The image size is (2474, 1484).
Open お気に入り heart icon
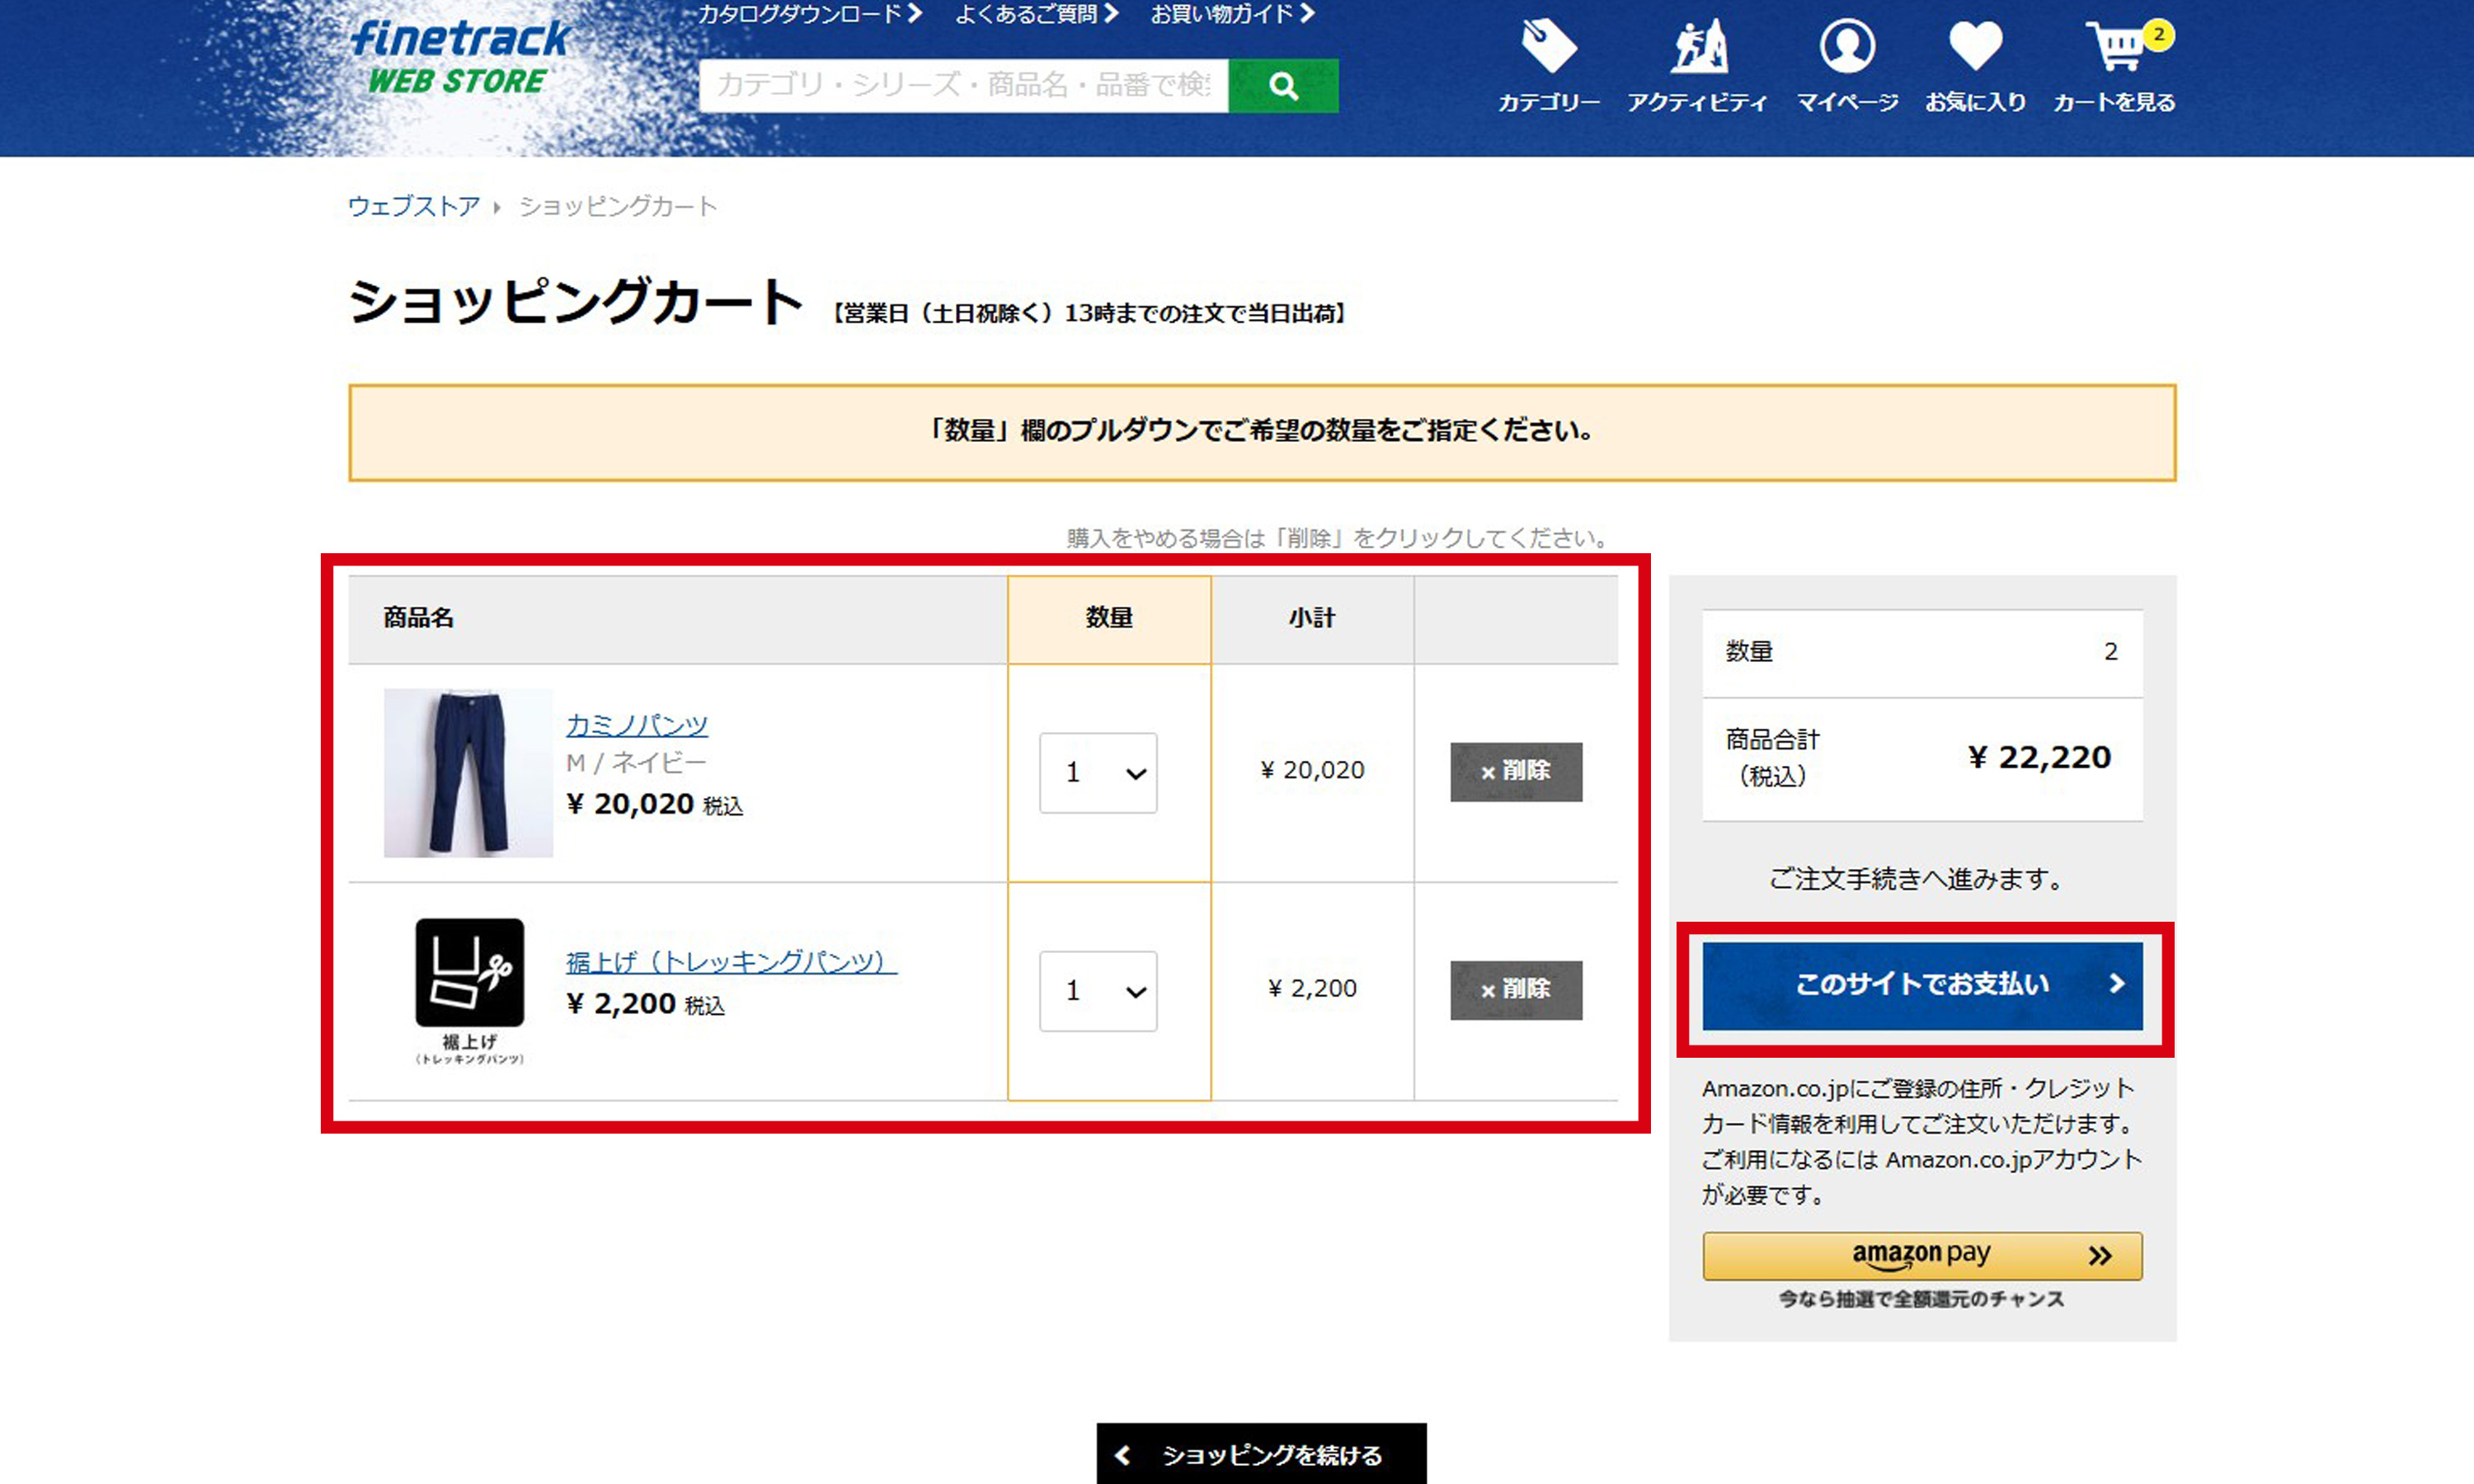(1975, 47)
